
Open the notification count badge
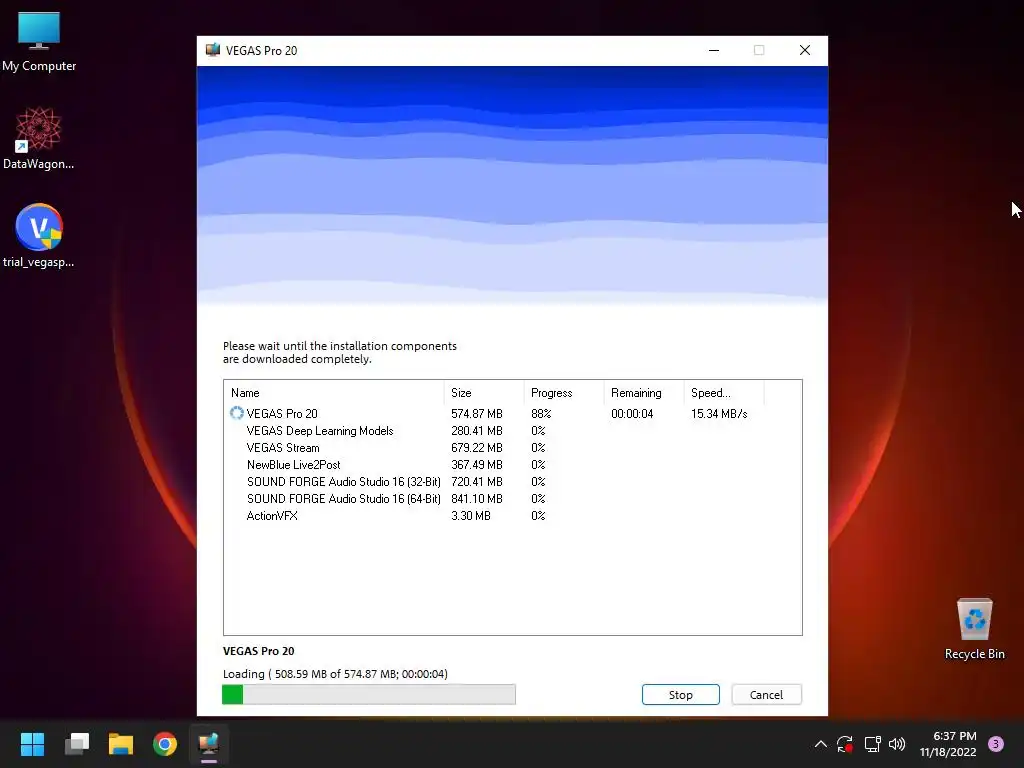pos(996,744)
